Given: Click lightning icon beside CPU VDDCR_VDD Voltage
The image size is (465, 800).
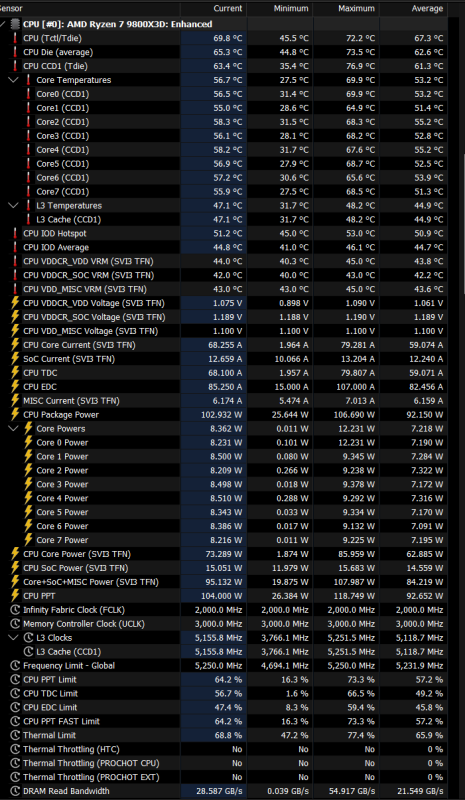Looking at the screenshot, I should click(15, 303).
